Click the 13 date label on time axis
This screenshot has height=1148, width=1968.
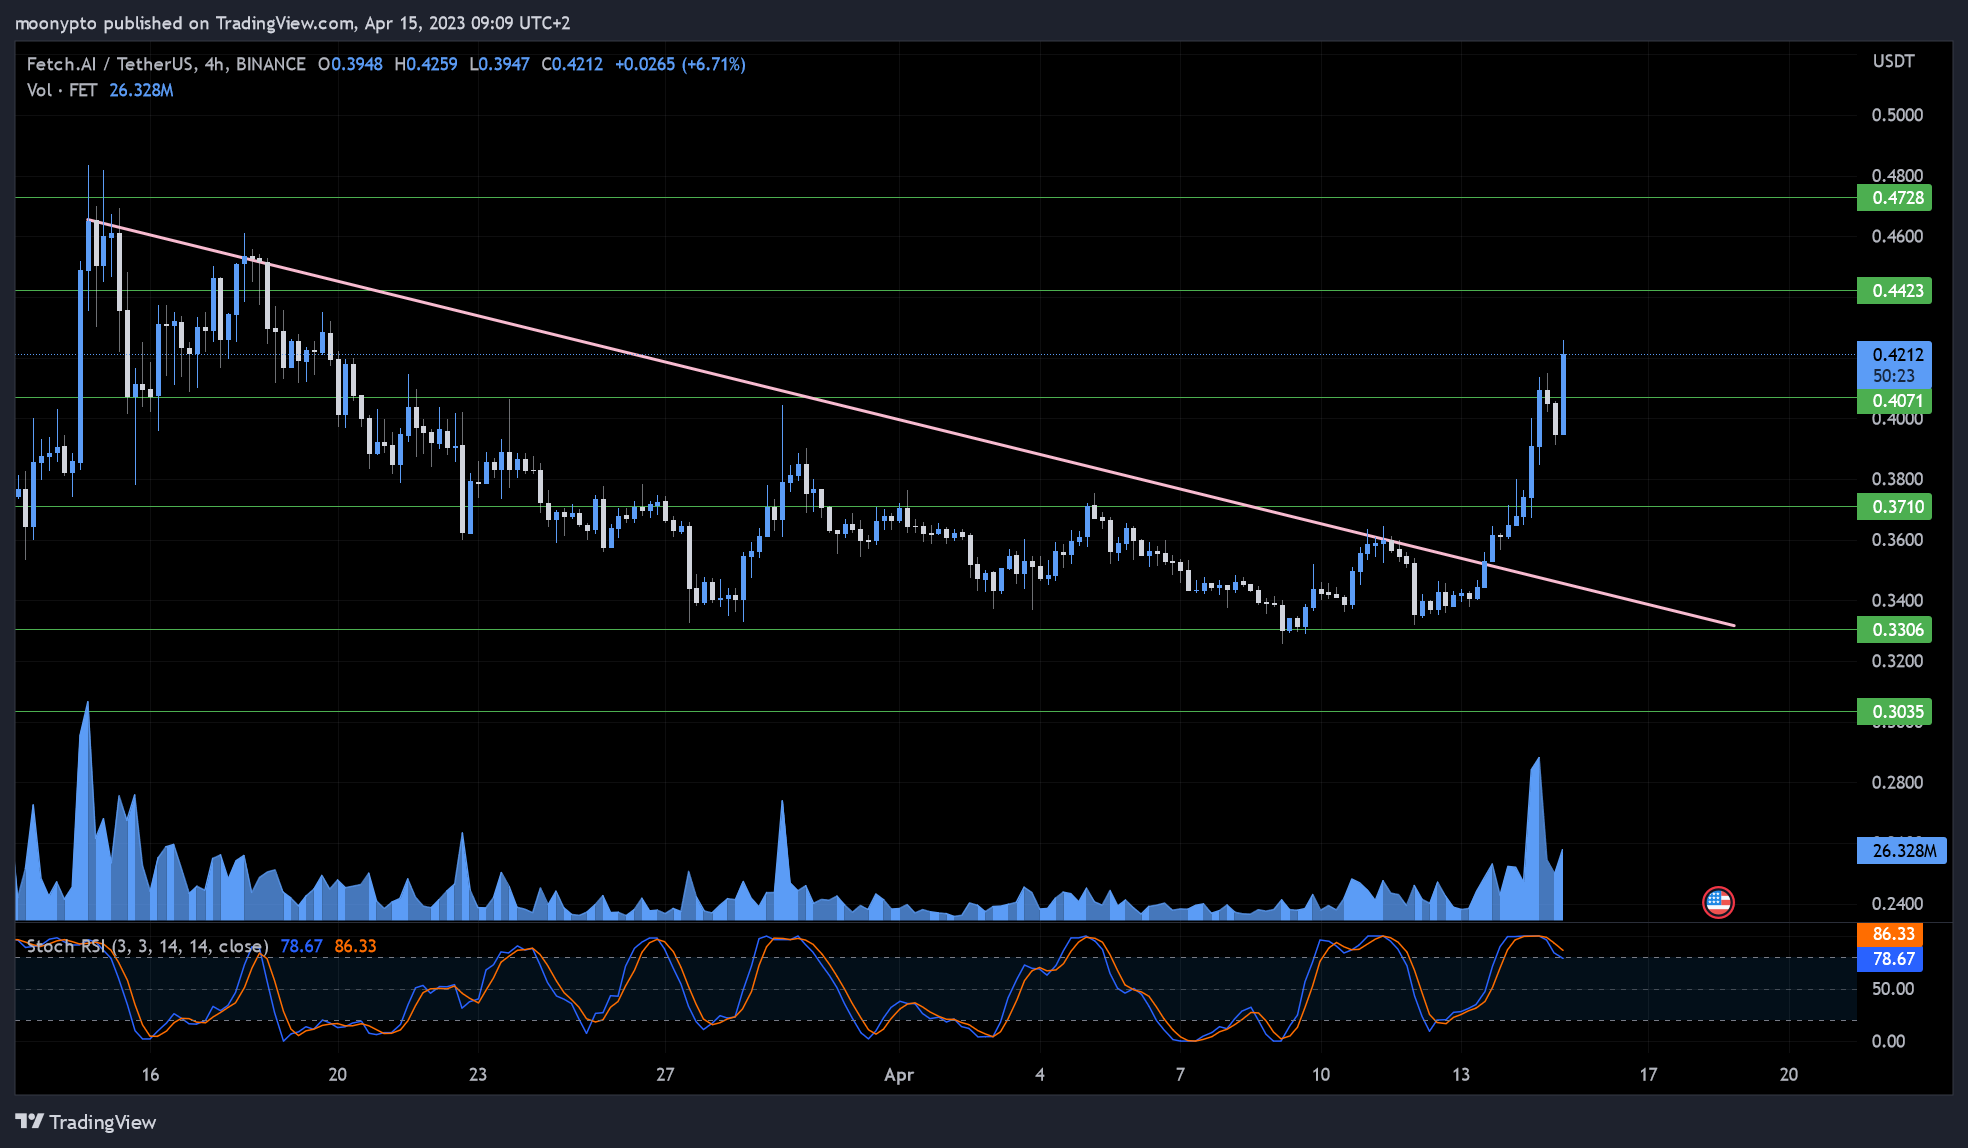[x=1461, y=1075]
